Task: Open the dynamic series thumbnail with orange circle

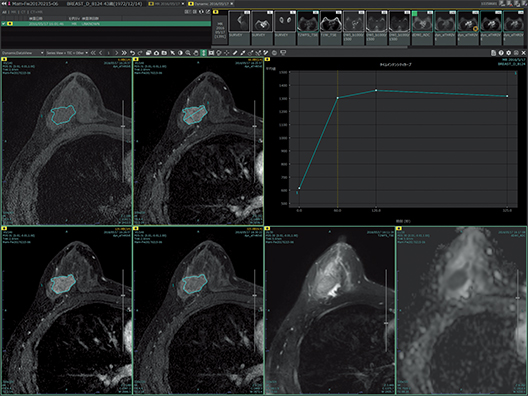Action: point(468,27)
